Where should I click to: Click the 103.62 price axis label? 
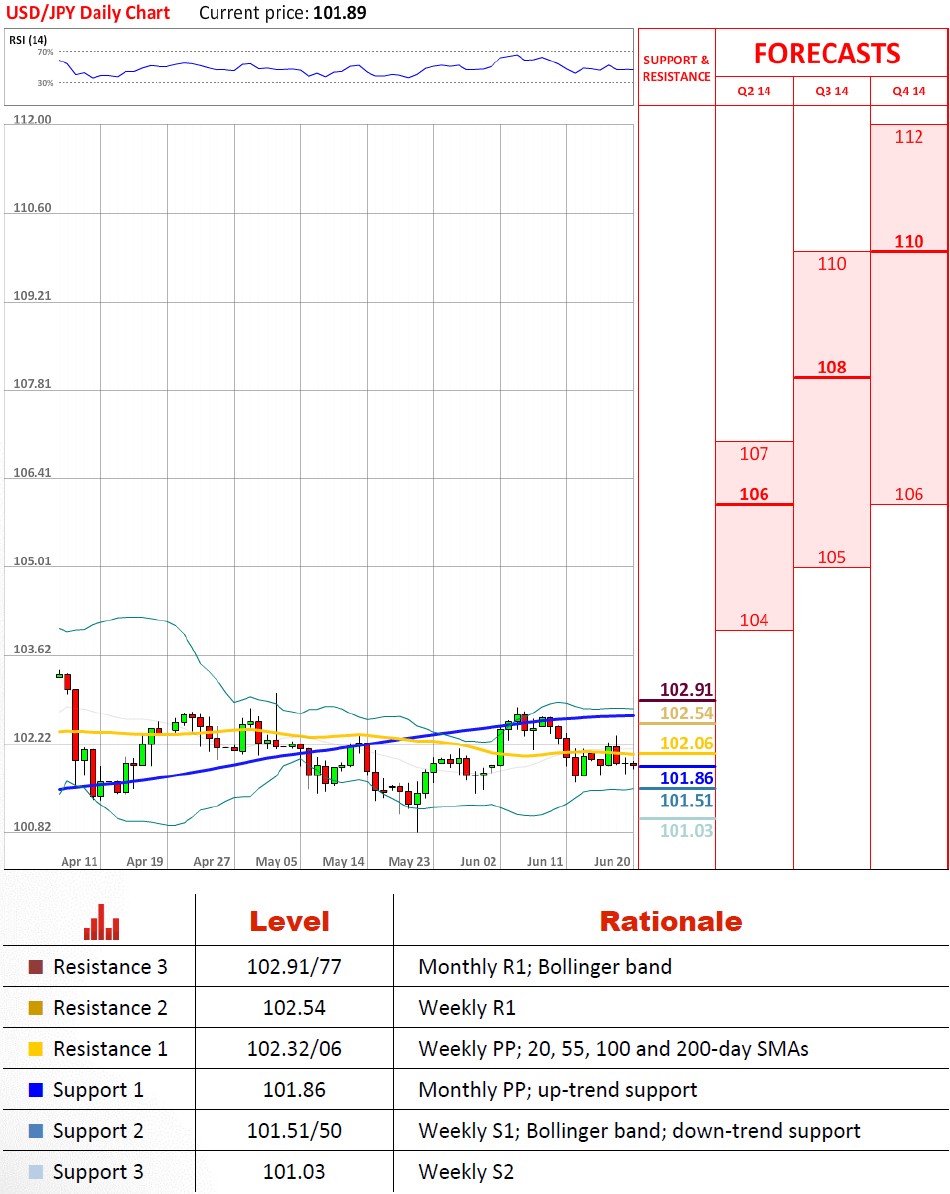click(33, 650)
